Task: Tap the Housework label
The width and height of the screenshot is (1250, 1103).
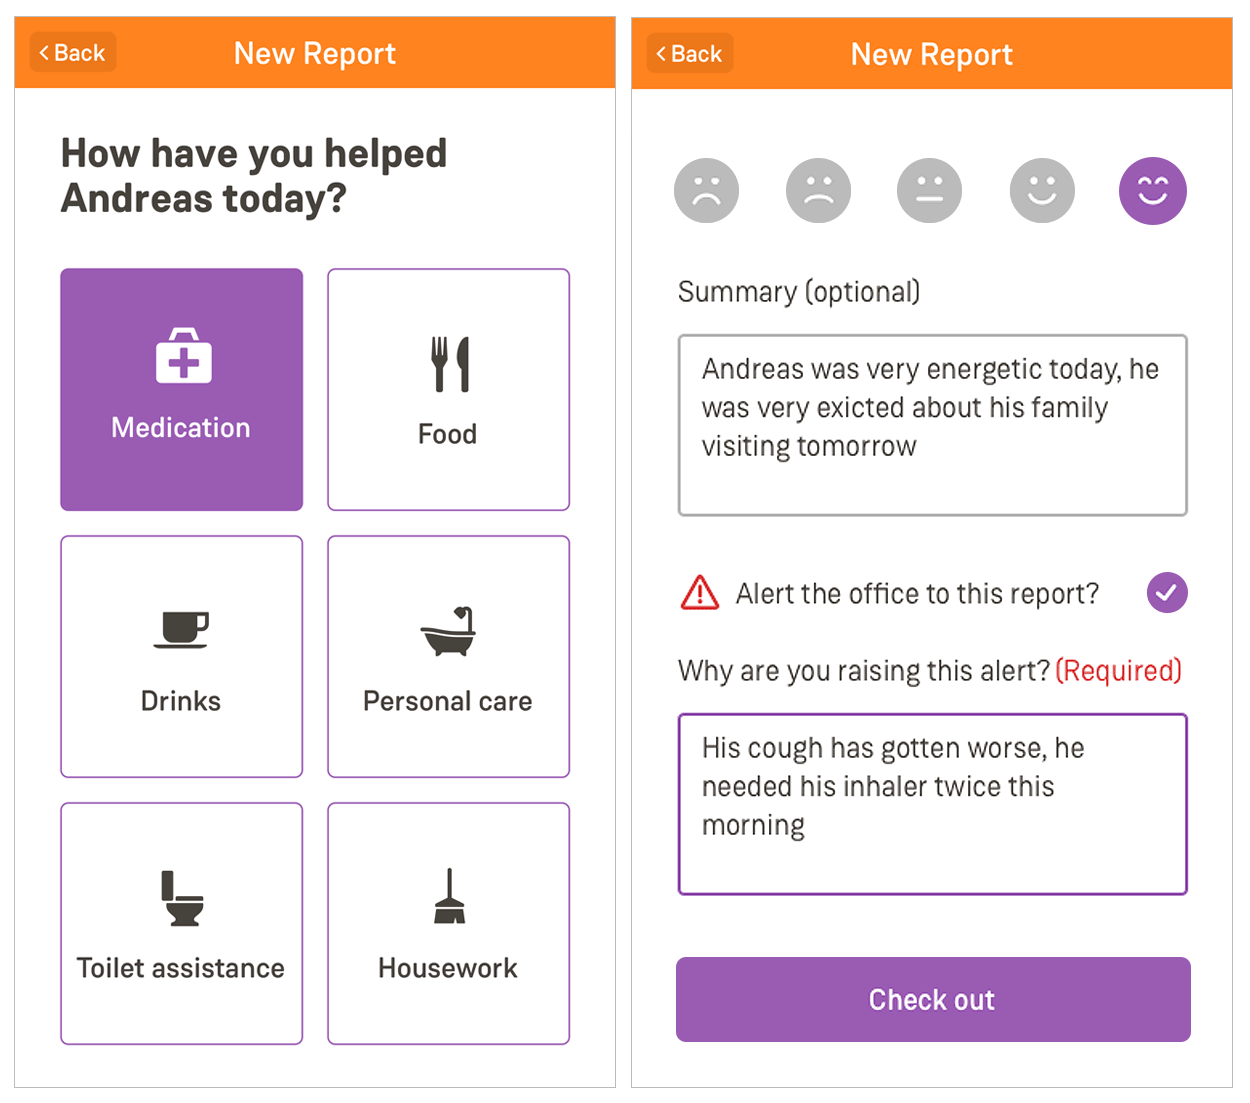Action: click(448, 968)
